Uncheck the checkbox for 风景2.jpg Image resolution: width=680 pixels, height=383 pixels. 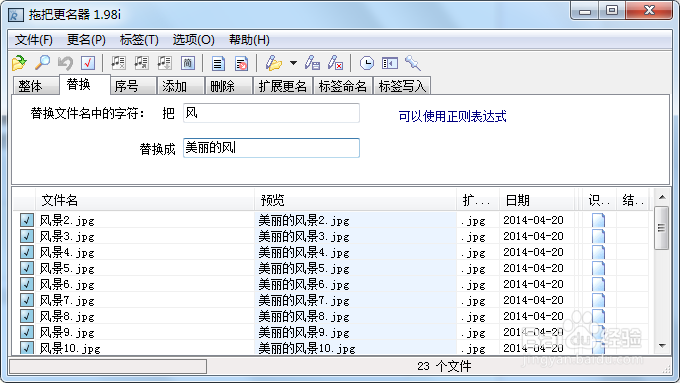tap(27, 220)
